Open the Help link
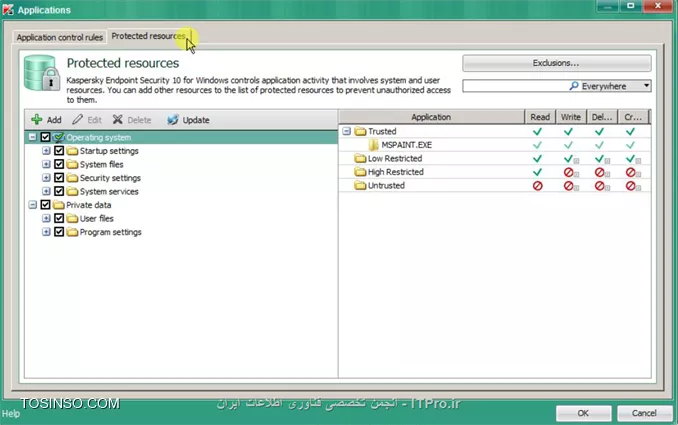This screenshot has width=678, height=425. click(11, 414)
